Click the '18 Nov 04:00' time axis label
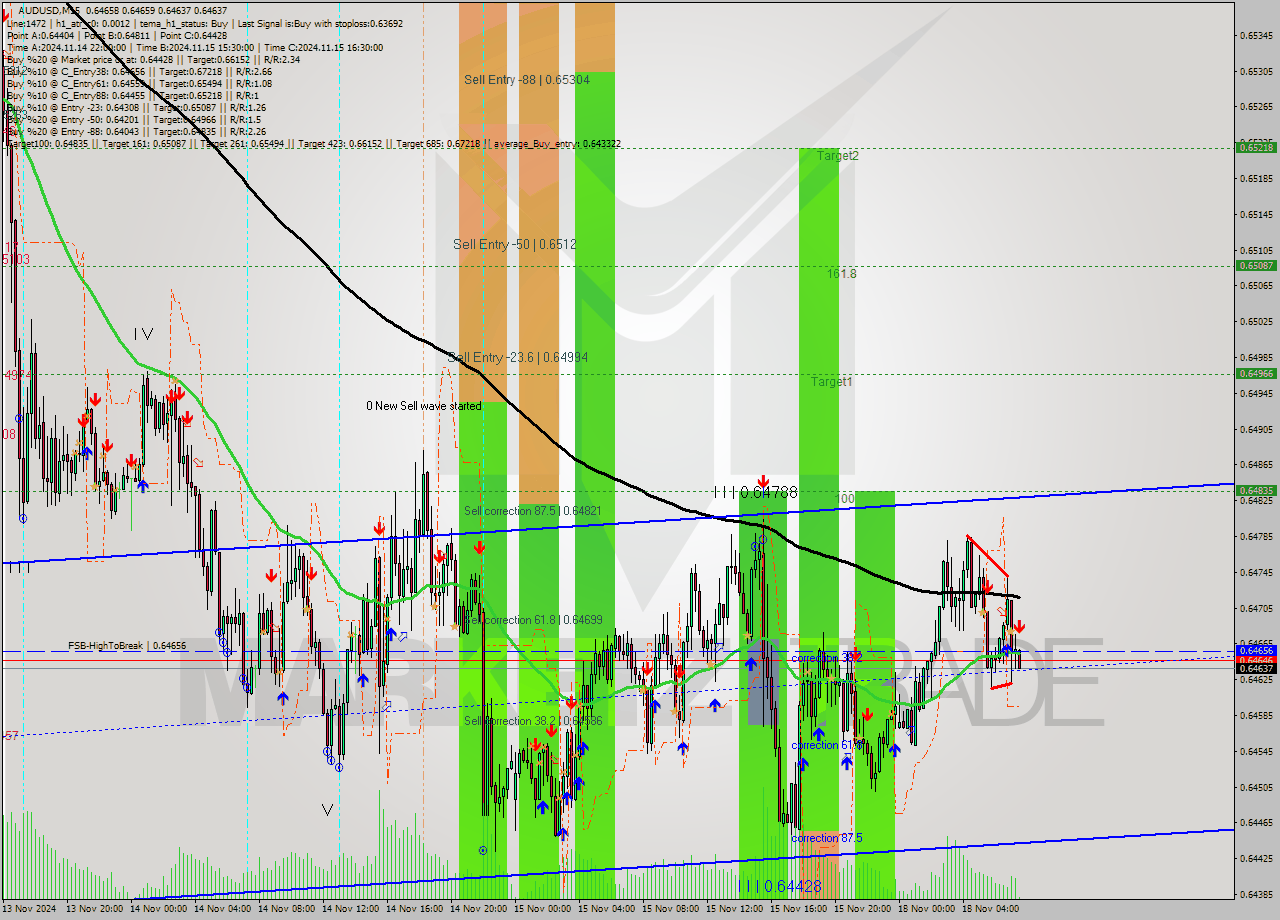 (x=992, y=909)
